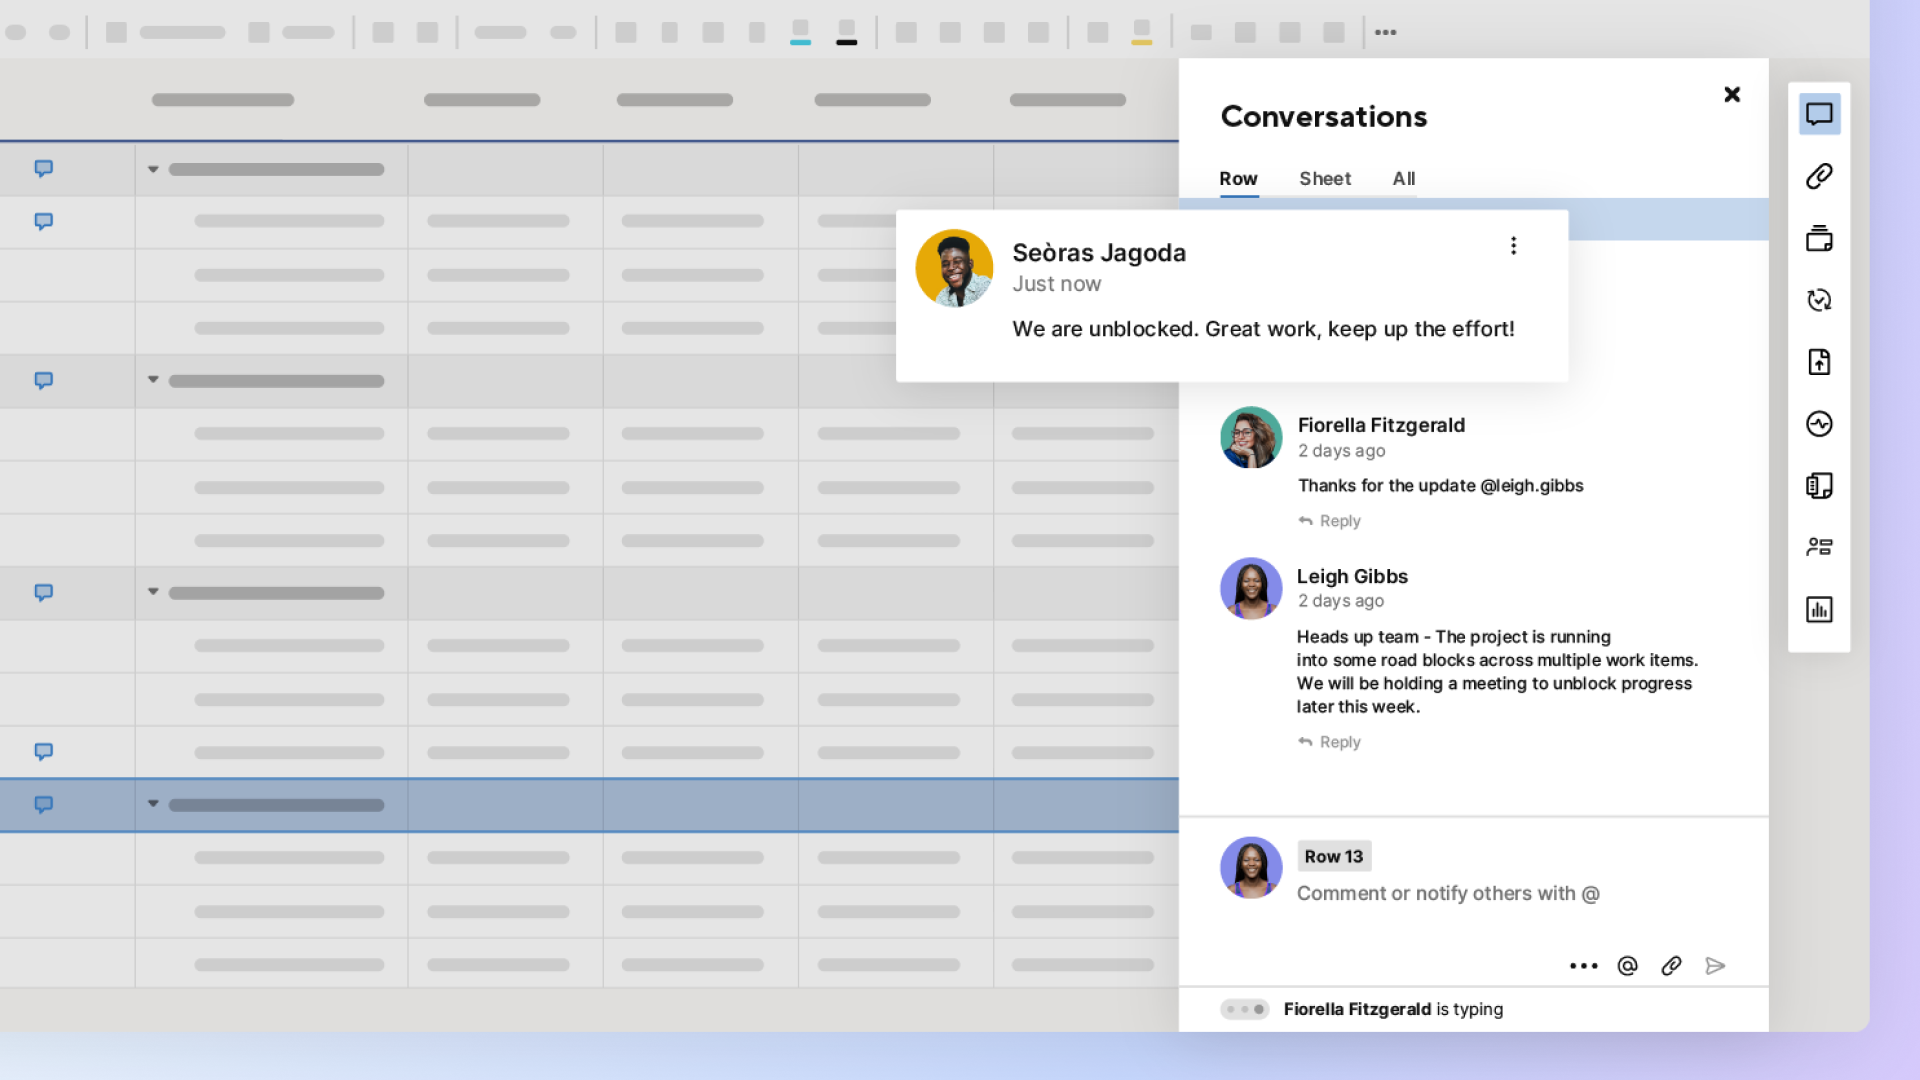Switch to the All conversations tab

coord(1403,179)
